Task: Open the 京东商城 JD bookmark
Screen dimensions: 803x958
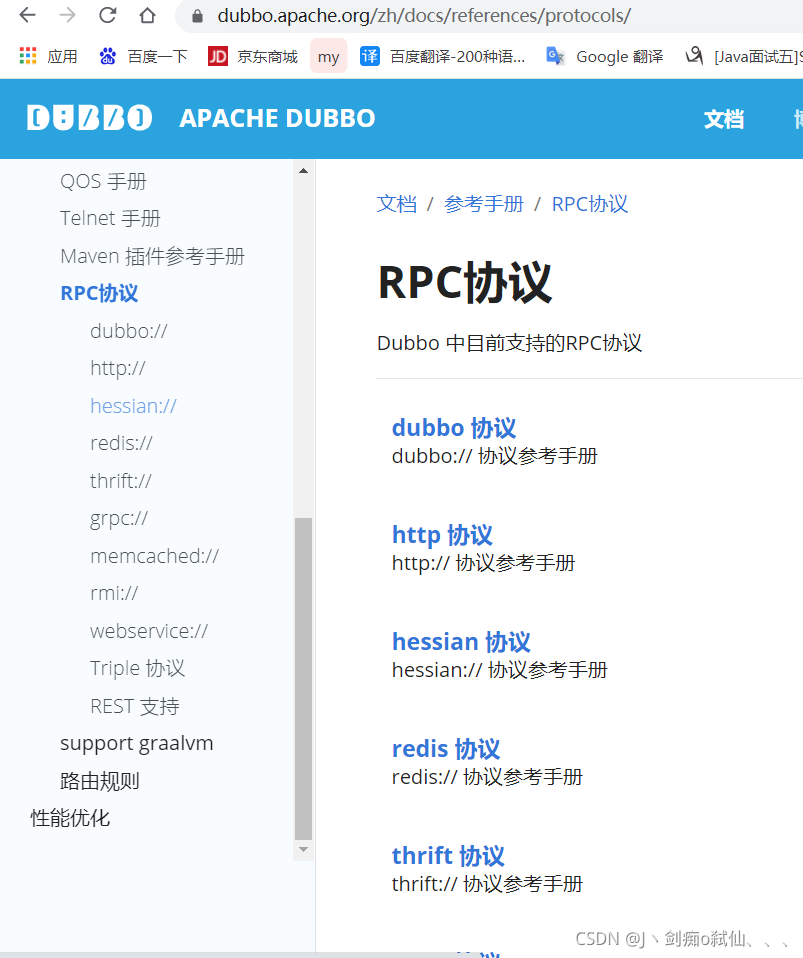Action: click(x=253, y=56)
